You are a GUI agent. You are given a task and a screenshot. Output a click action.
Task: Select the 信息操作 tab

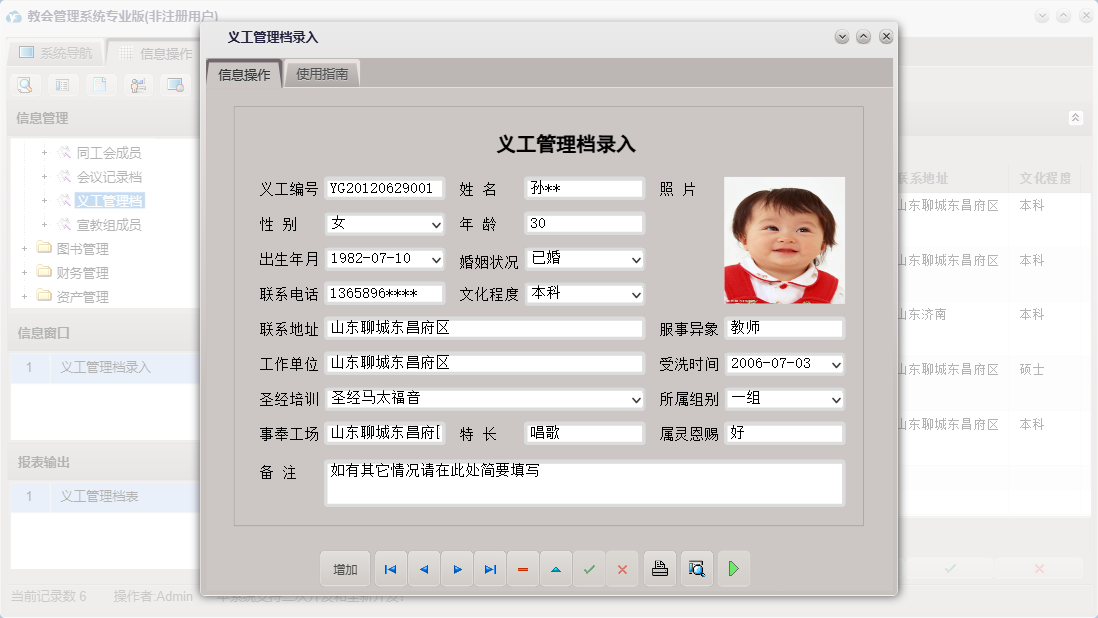click(x=242, y=73)
